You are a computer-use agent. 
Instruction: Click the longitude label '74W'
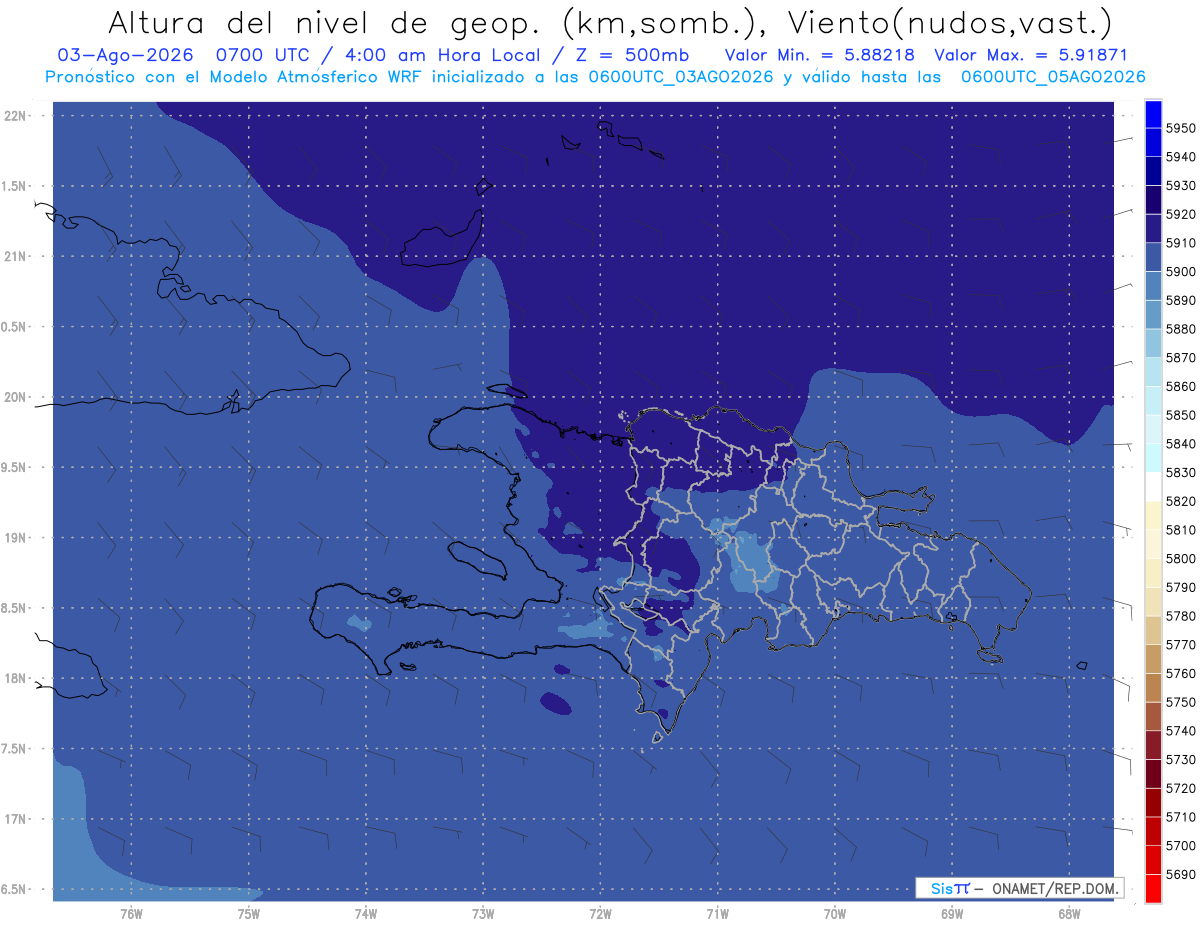coord(365,913)
